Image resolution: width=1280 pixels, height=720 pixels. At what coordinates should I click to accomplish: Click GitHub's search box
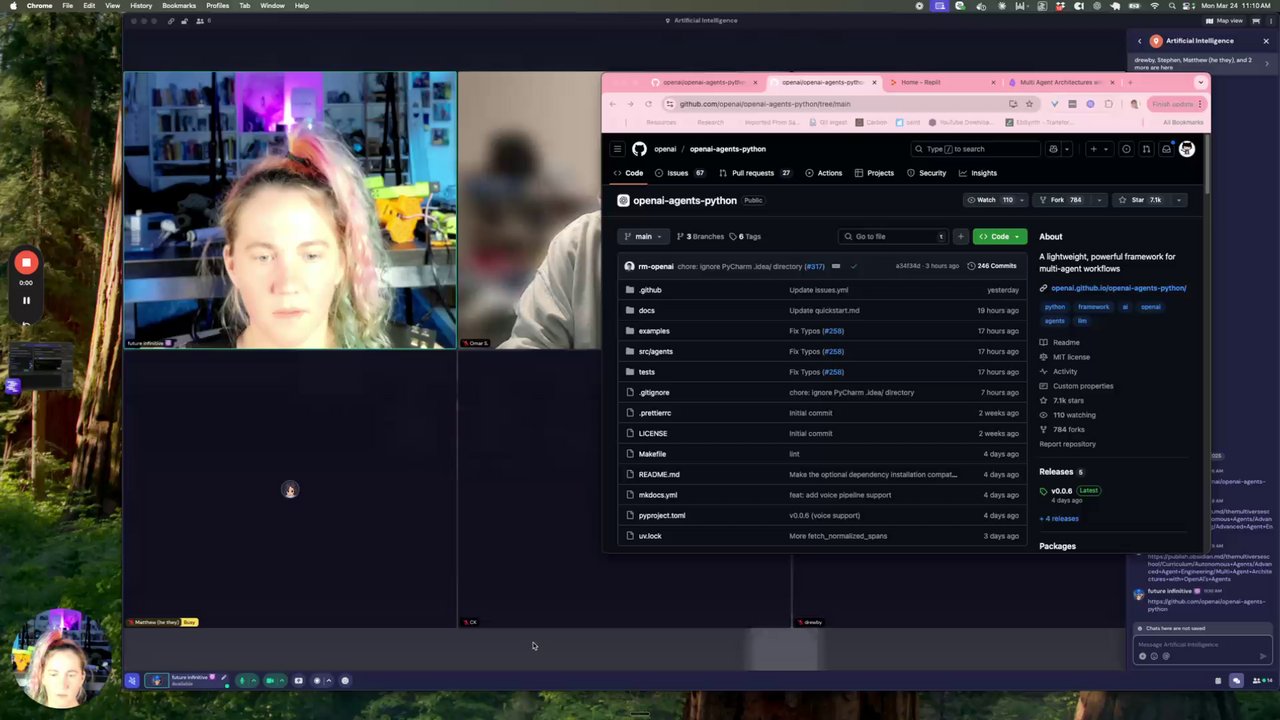975,149
